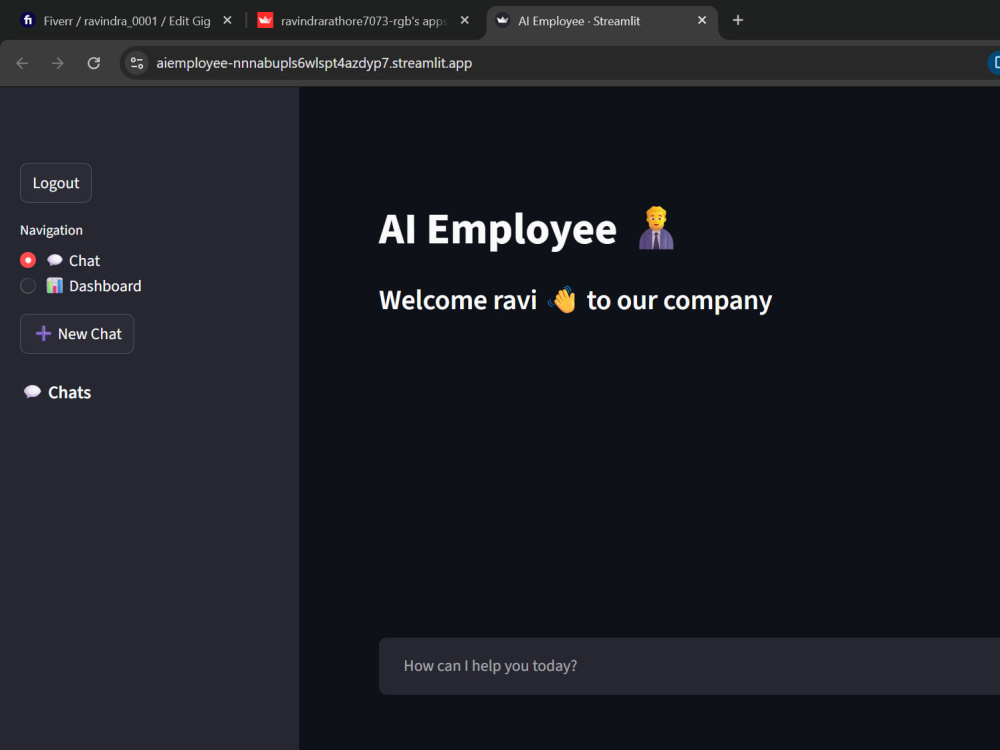Close the AI Employee Streamlit tab
This screenshot has height=750, width=1000.
tap(702, 20)
